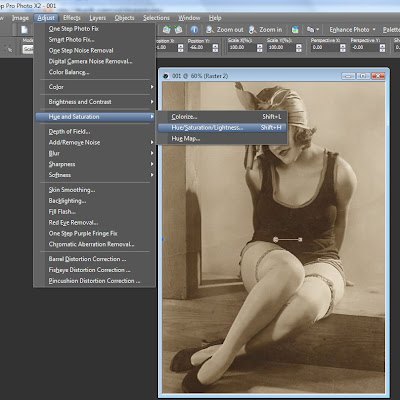Click the Perspective X stepper arrows
This screenshot has width=400, height=400.
click(343, 48)
